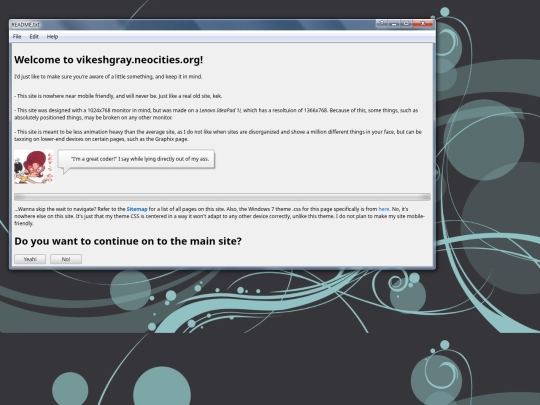
Task: Click the line about mobile friendly site
Action: pyautogui.click(x=118, y=96)
